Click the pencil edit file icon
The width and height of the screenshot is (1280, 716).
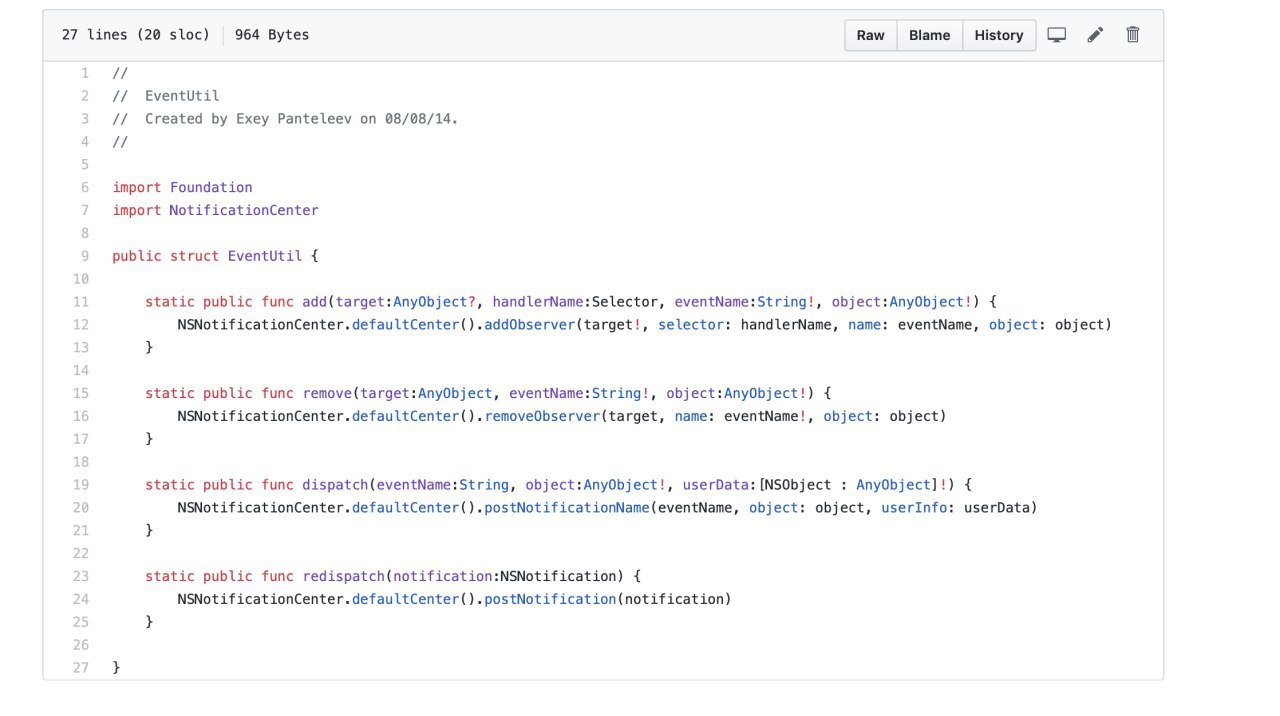tap(1095, 35)
